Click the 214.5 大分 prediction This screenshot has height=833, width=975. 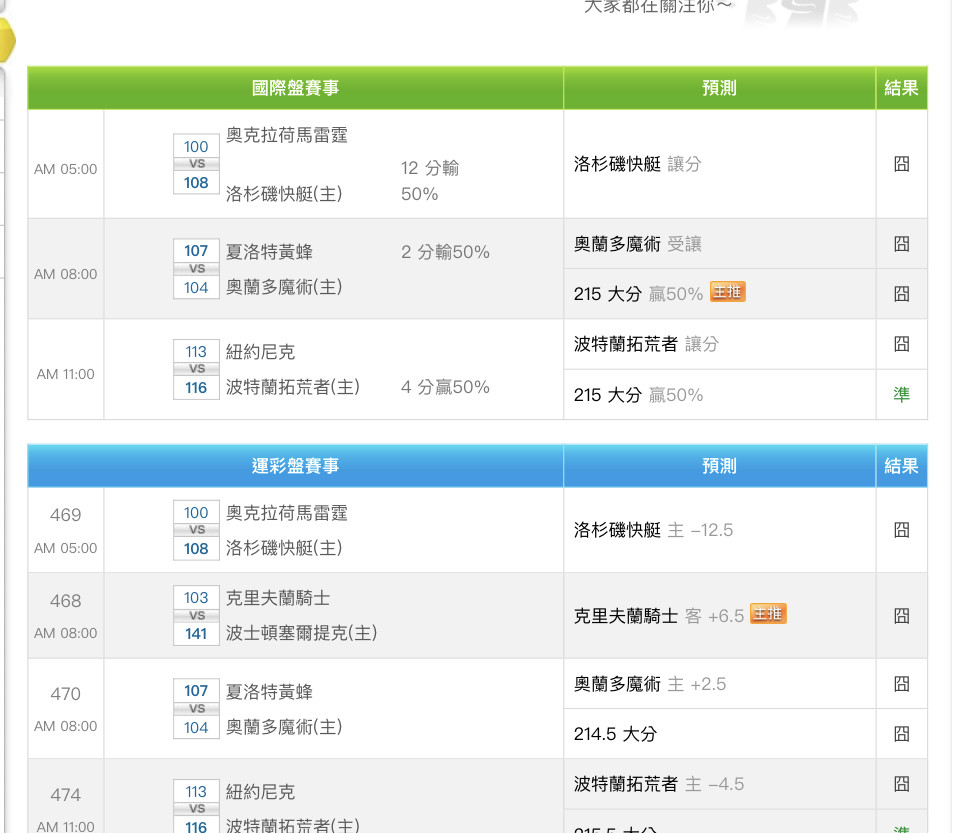(x=615, y=734)
